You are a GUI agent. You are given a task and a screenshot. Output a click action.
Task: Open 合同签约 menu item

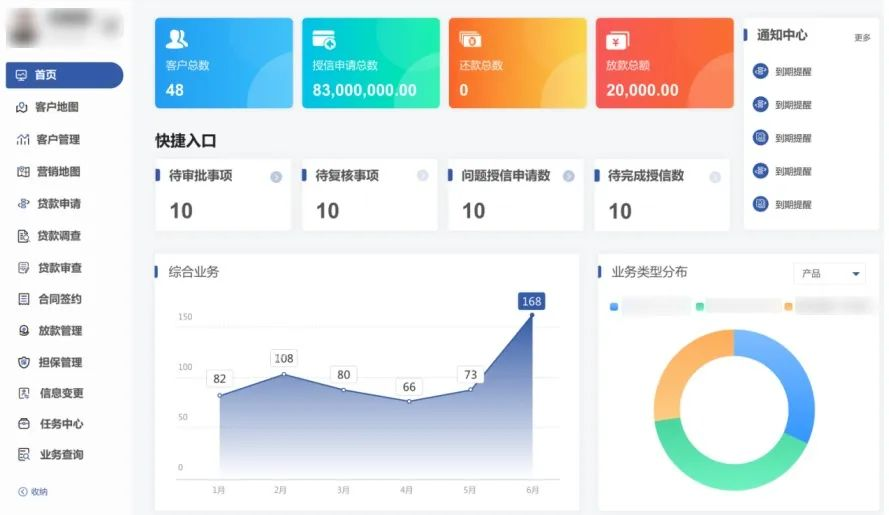click(59, 299)
